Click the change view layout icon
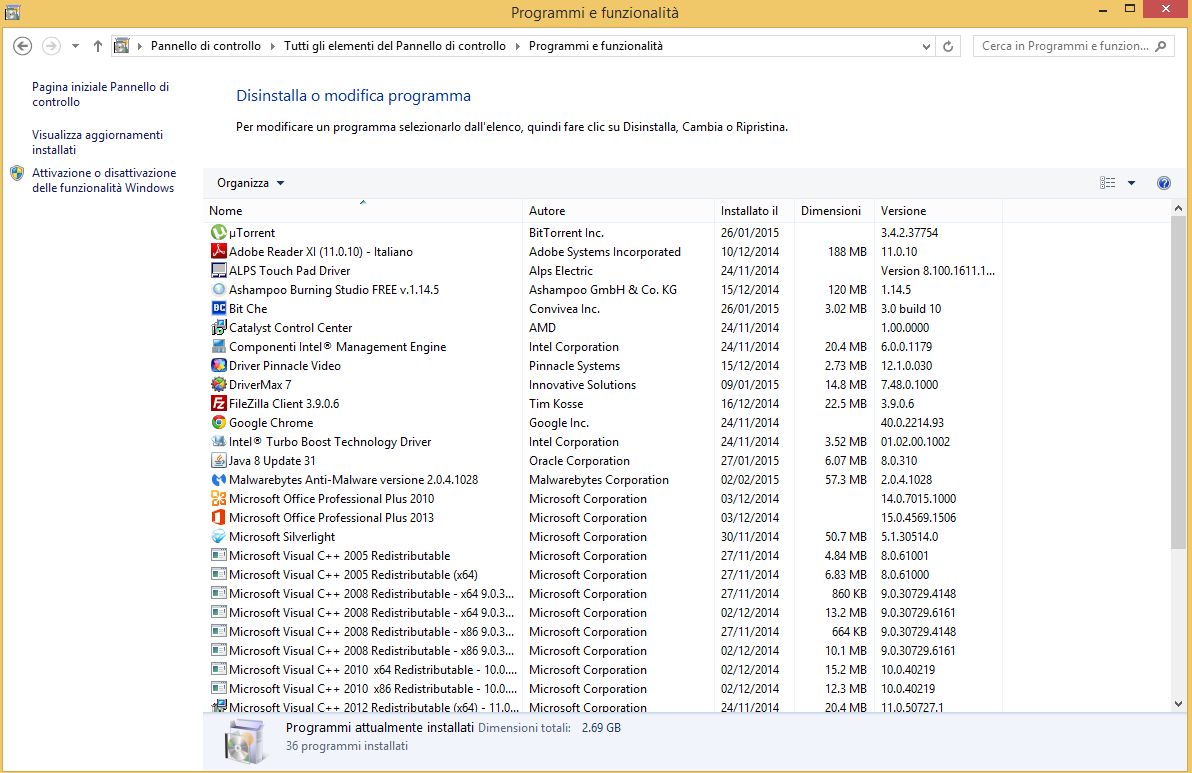The height and width of the screenshot is (773, 1192). pyautogui.click(x=1108, y=183)
